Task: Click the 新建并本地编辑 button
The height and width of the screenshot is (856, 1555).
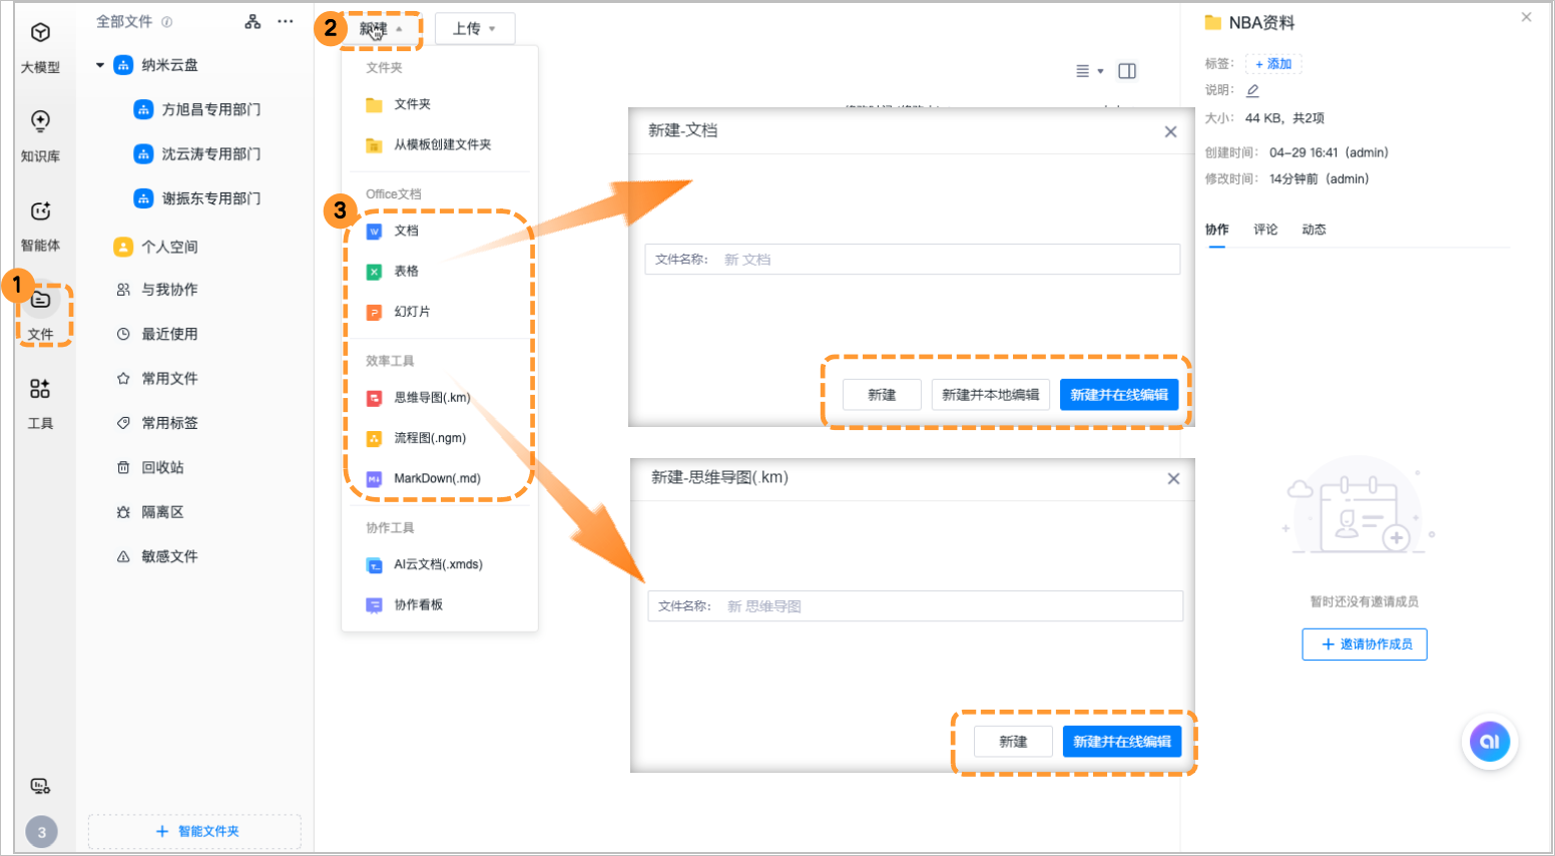Action: 990,395
